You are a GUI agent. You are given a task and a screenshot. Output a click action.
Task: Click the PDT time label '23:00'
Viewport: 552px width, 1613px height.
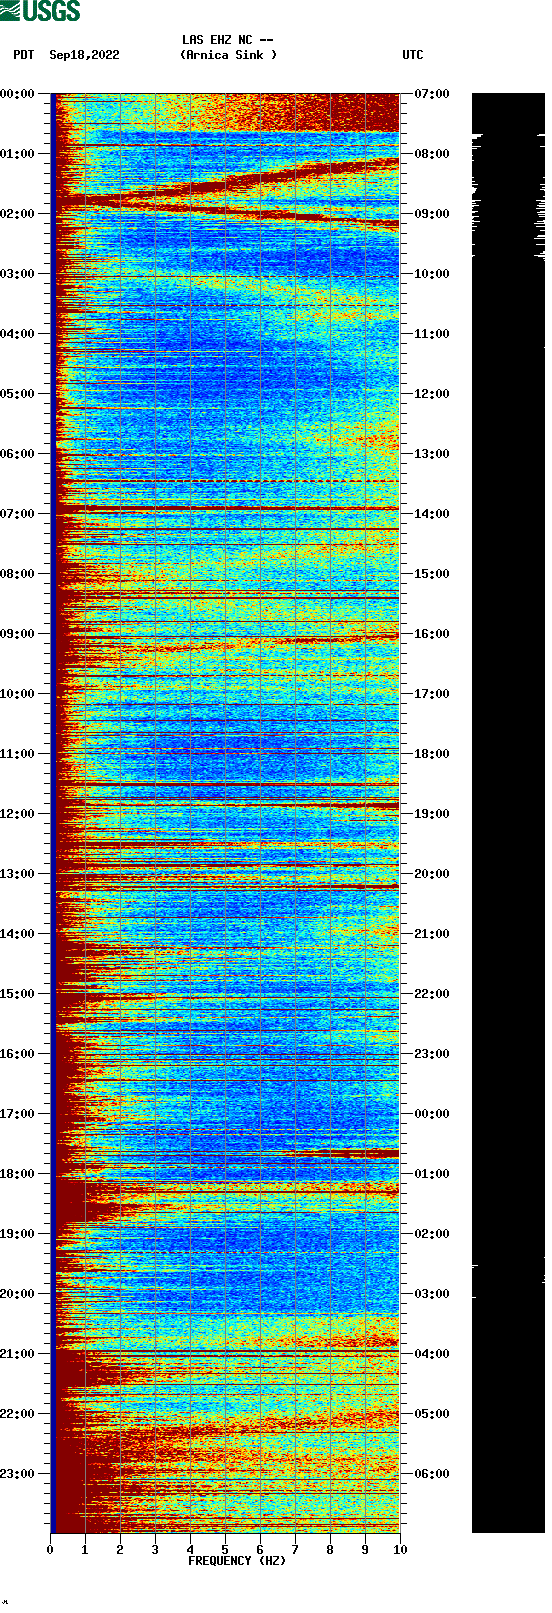pos(18,1474)
